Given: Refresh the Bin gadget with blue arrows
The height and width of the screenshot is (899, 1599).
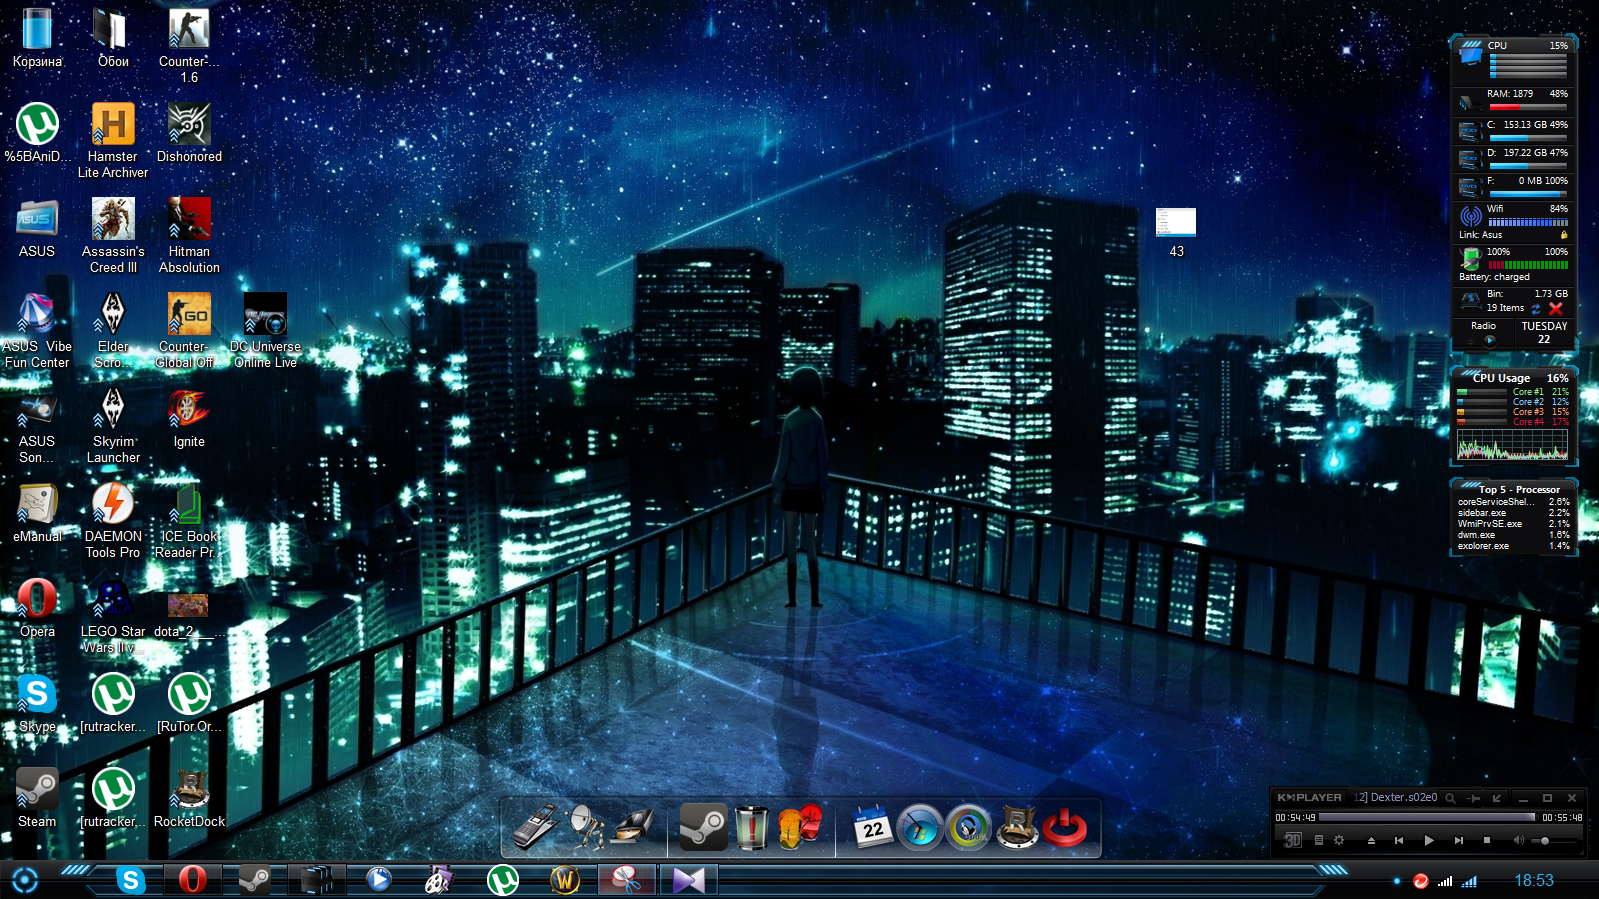Looking at the screenshot, I should [x=1536, y=309].
